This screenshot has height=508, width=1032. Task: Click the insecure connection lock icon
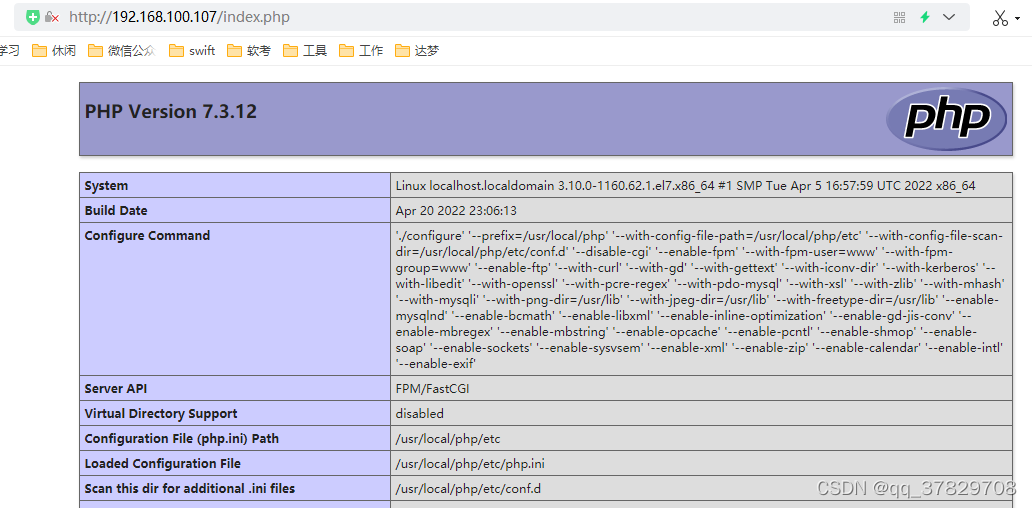point(51,17)
